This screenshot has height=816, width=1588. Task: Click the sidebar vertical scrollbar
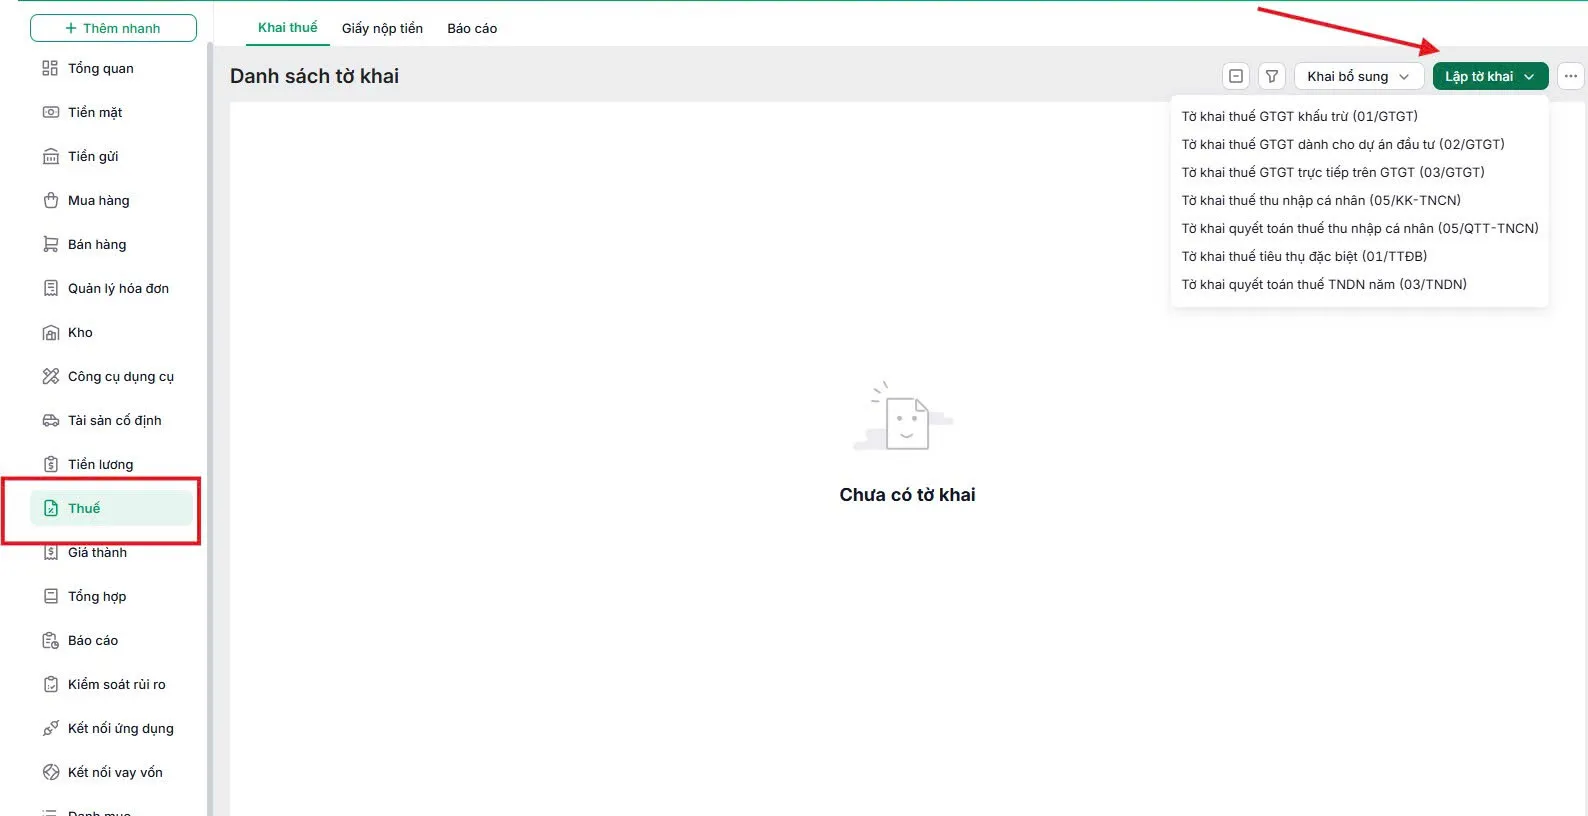point(210,428)
